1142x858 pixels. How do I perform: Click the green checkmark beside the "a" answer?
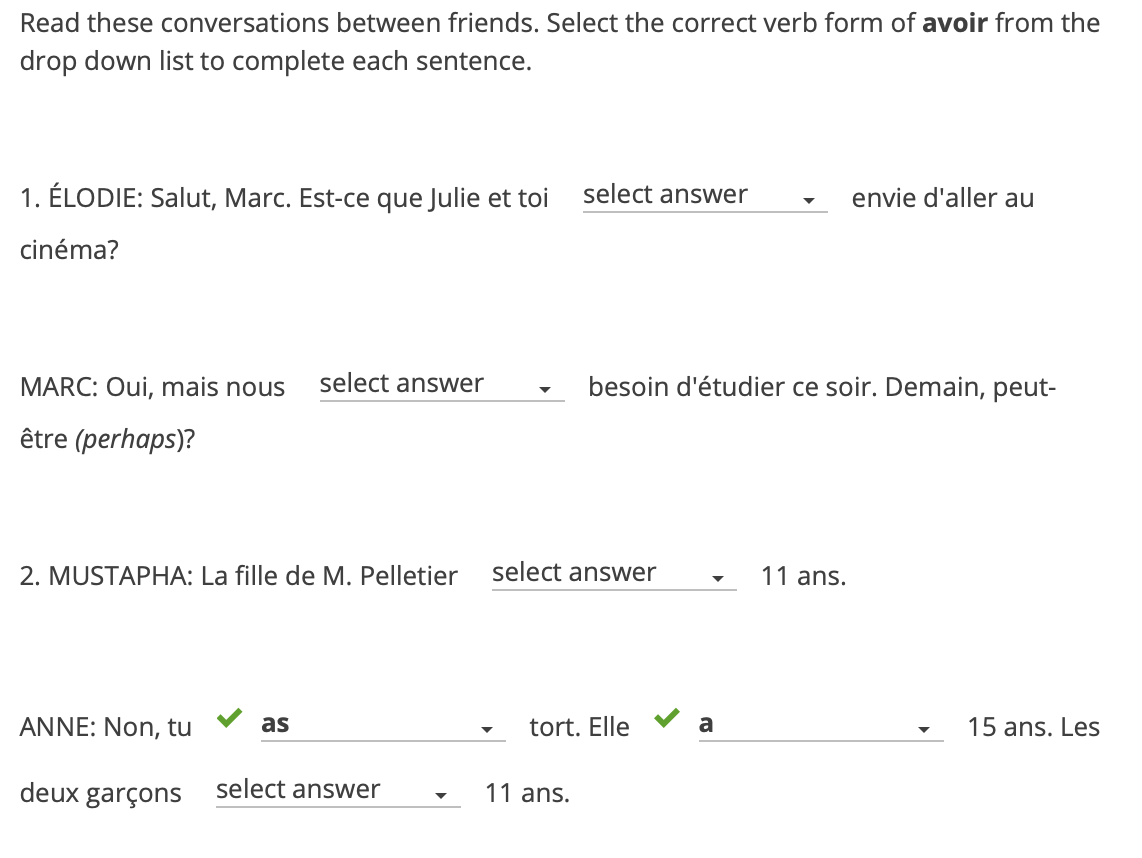click(x=667, y=718)
